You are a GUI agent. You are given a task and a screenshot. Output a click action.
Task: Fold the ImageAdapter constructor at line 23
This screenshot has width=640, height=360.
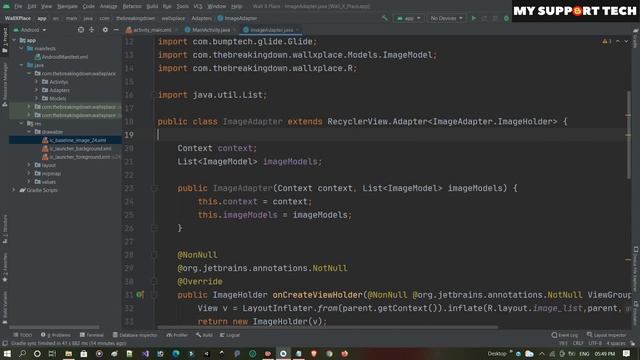point(155,188)
